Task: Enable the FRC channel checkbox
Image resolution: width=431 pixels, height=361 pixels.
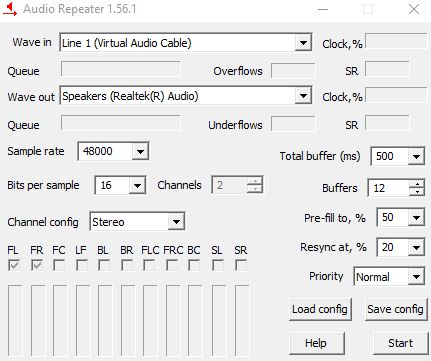Action: coord(172,265)
